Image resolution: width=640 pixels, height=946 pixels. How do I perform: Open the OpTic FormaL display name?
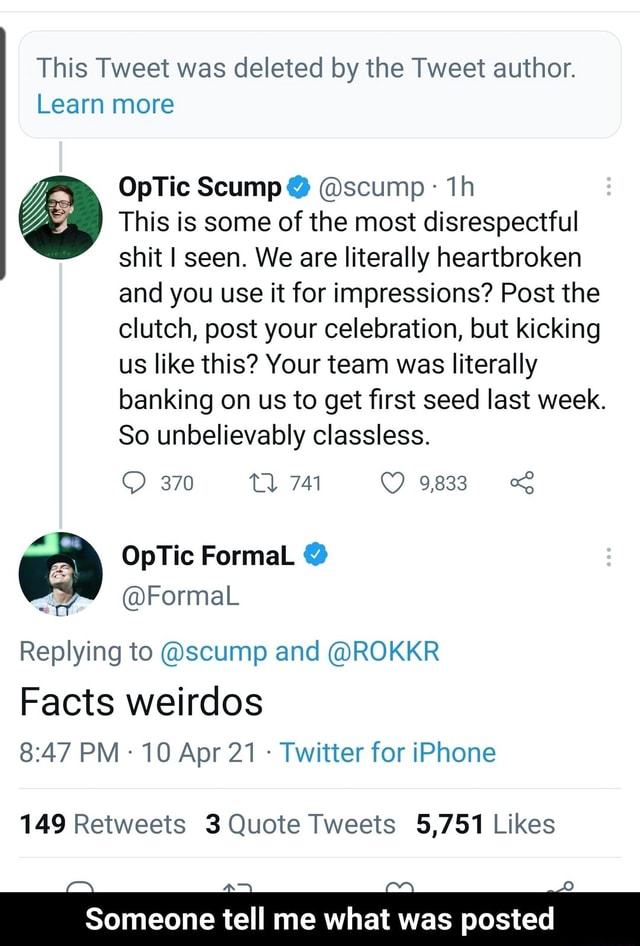tap(207, 557)
